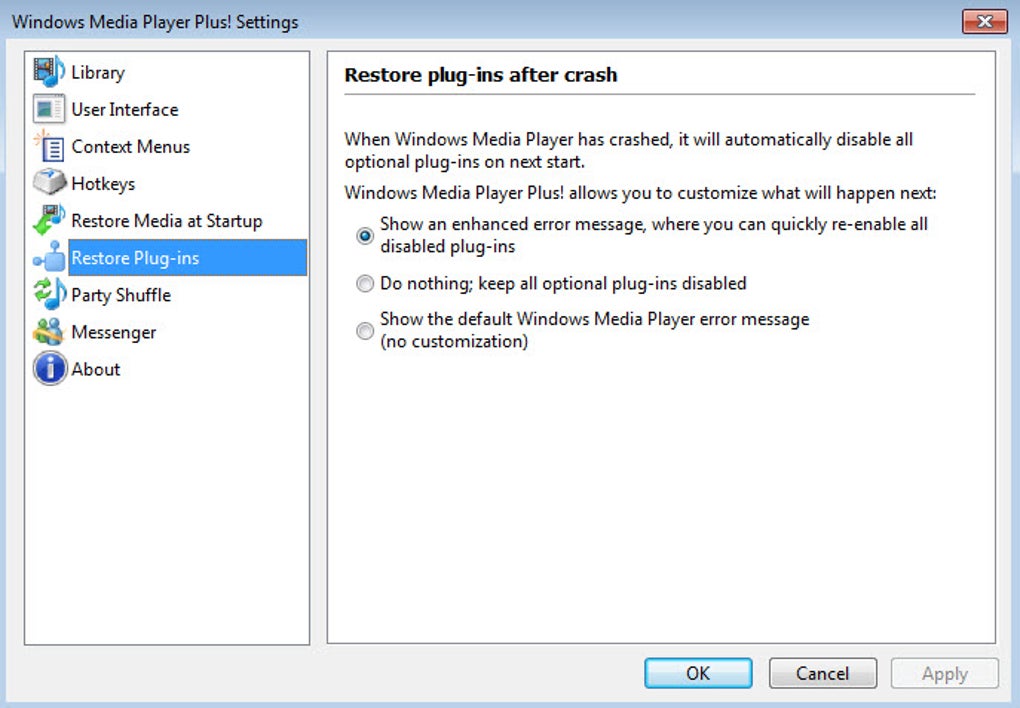The height and width of the screenshot is (708, 1020).
Task: Go to the Messenger settings page
Action: (114, 332)
